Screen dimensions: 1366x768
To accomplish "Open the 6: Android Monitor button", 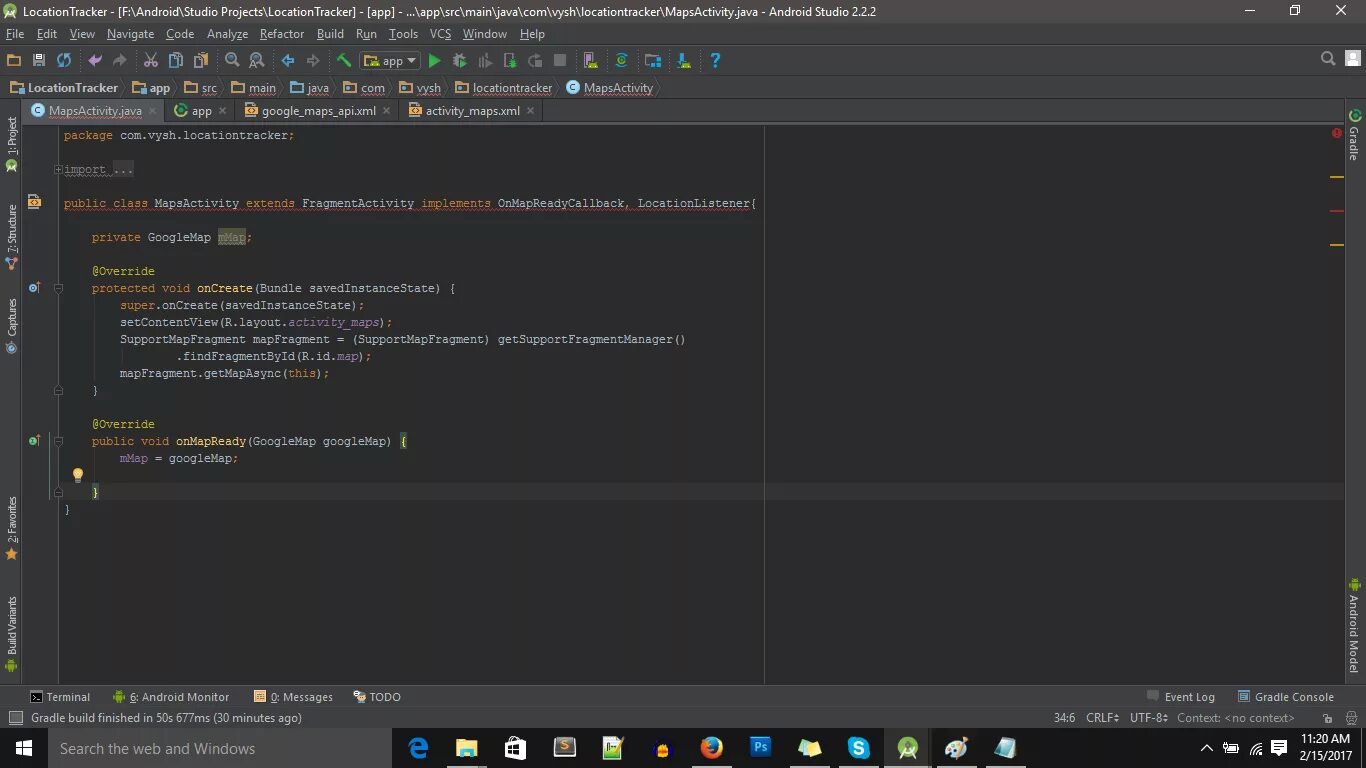I will click(171, 697).
